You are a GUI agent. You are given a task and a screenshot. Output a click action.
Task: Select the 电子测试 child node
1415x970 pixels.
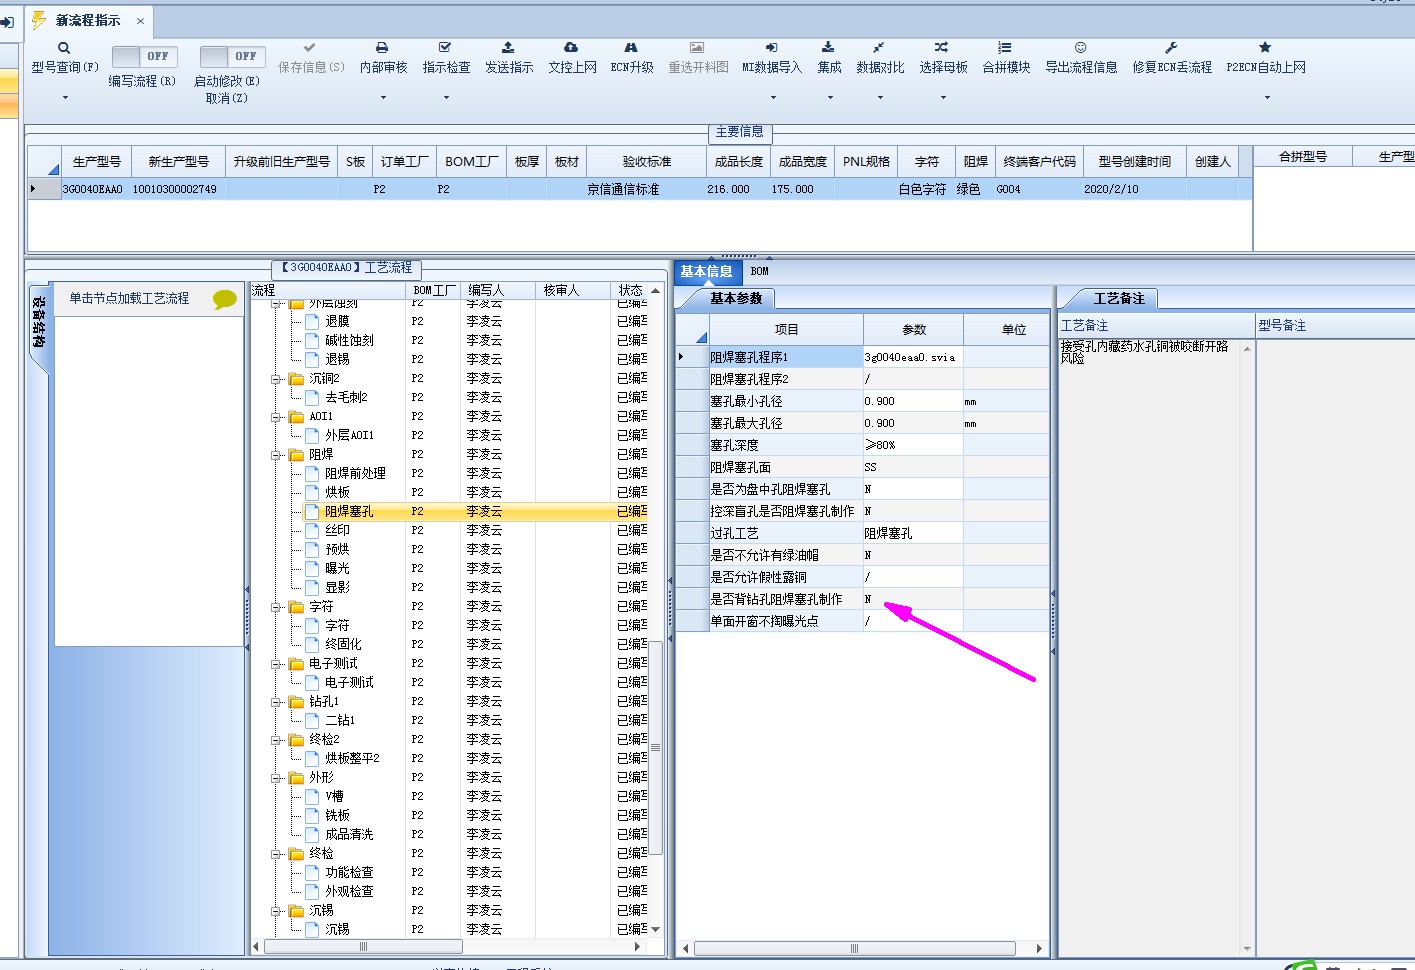349,682
